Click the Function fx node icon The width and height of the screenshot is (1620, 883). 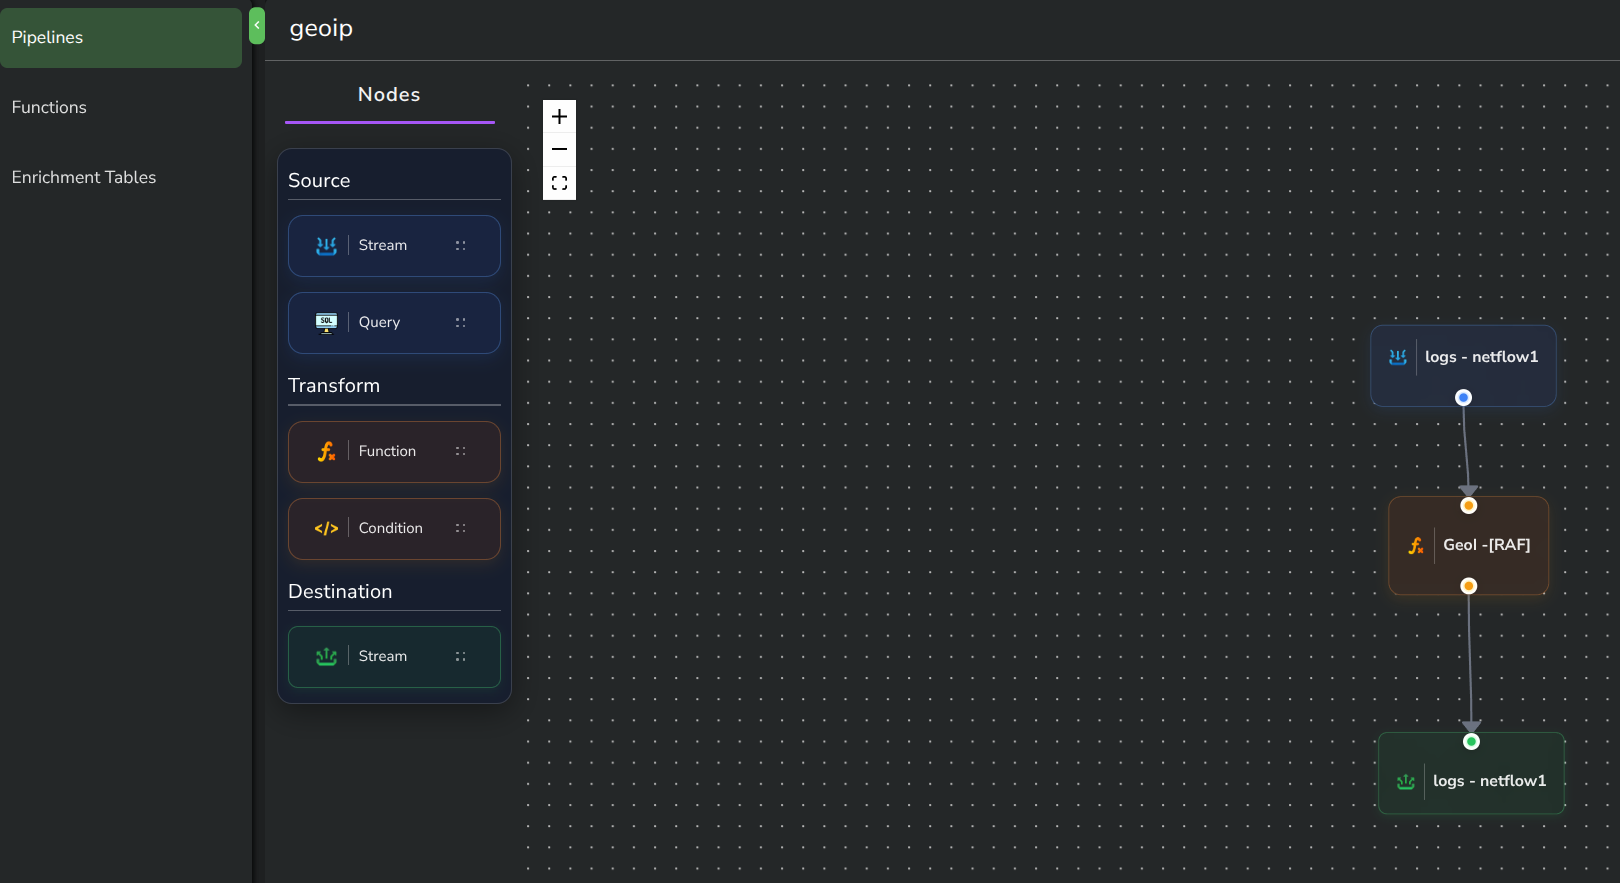(x=326, y=452)
